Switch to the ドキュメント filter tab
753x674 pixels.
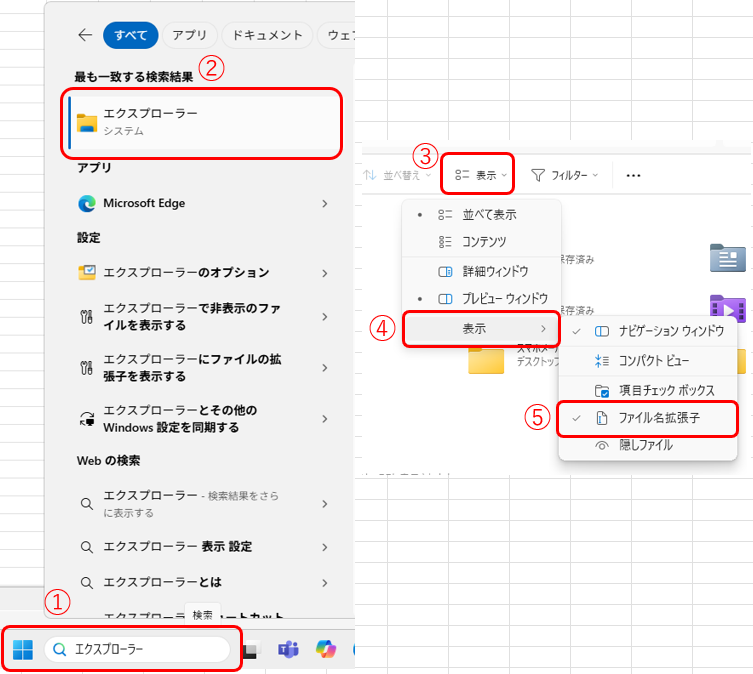point(267,35)
